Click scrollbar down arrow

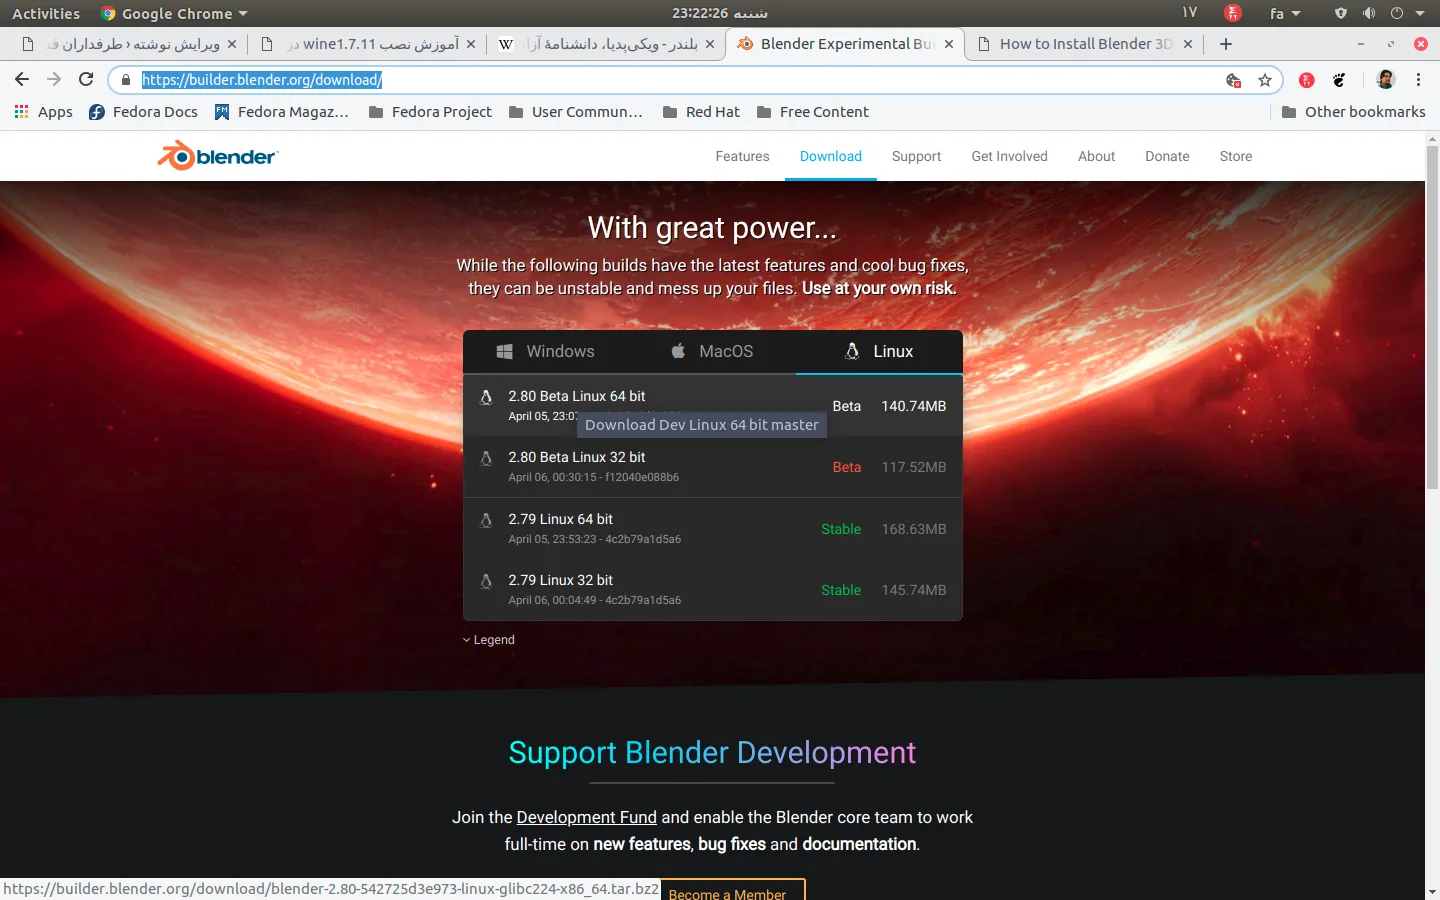pyautogui.click(x=1432, y=891)
